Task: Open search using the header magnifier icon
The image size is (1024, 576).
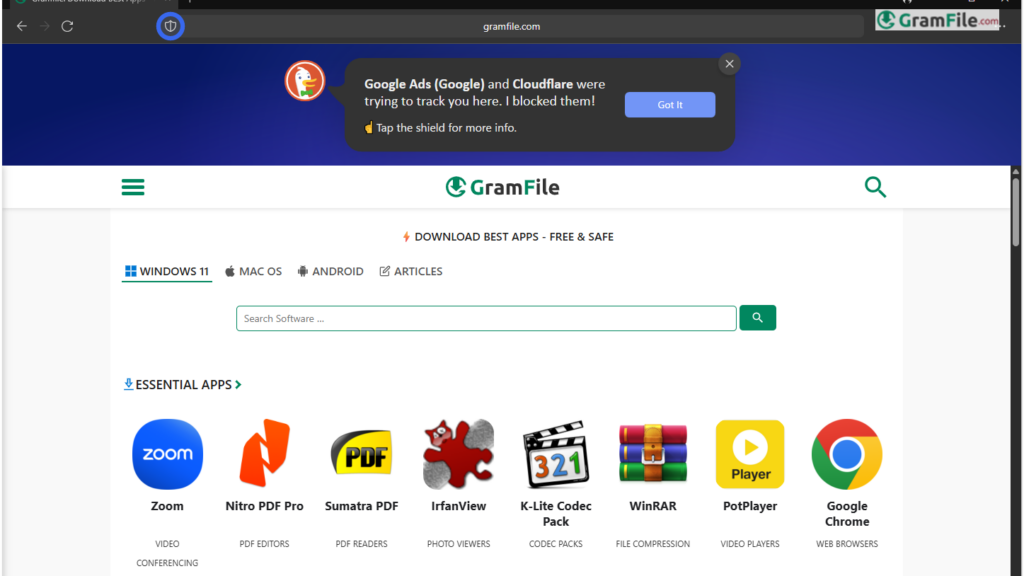Action: coord(875,187)
